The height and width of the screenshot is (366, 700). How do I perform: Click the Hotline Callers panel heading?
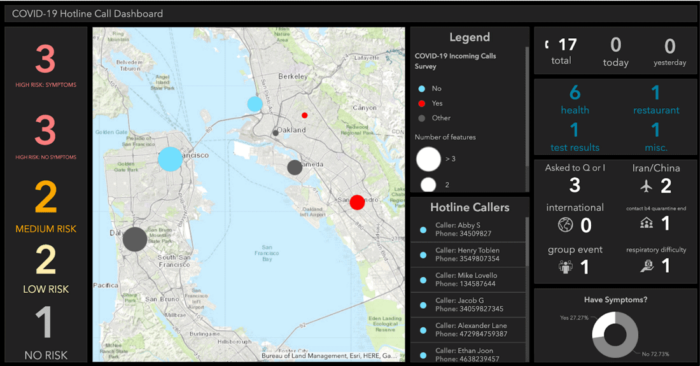pos(470,207)
